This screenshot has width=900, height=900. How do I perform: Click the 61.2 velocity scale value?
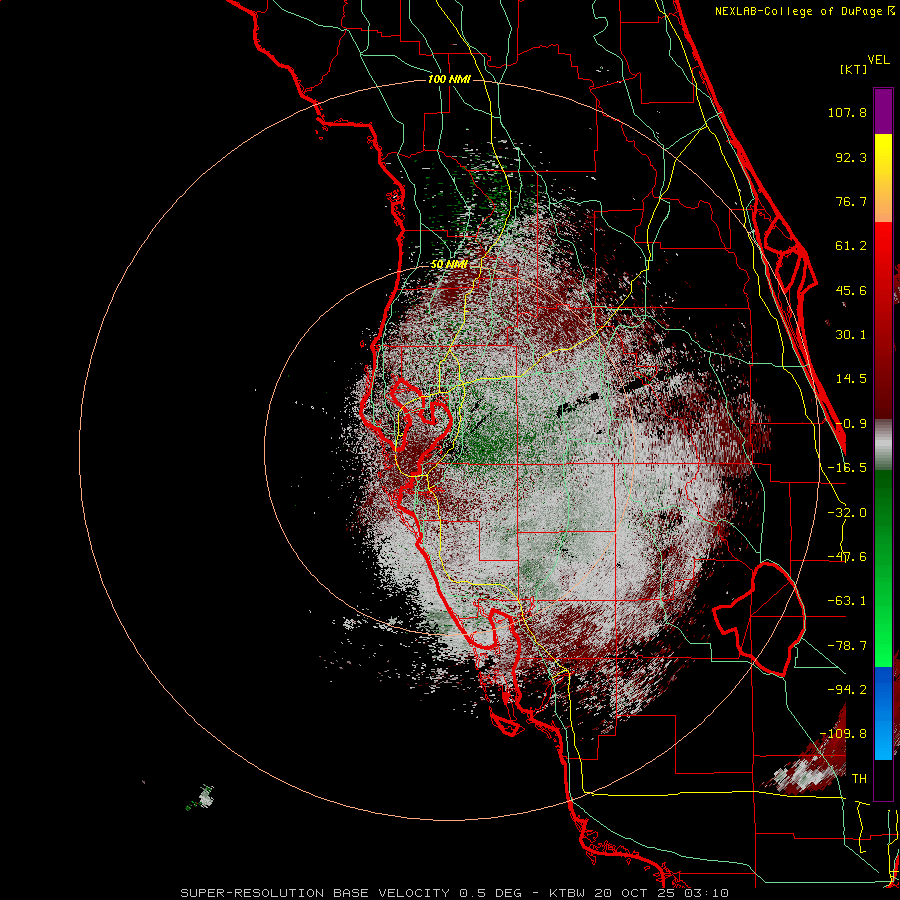tap(851, 246)
